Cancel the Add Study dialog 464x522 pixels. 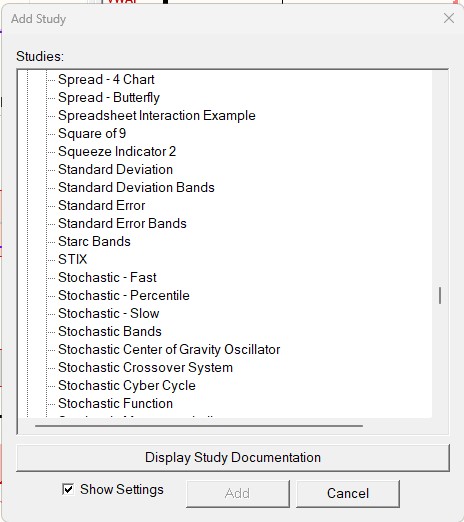[348, 493]
